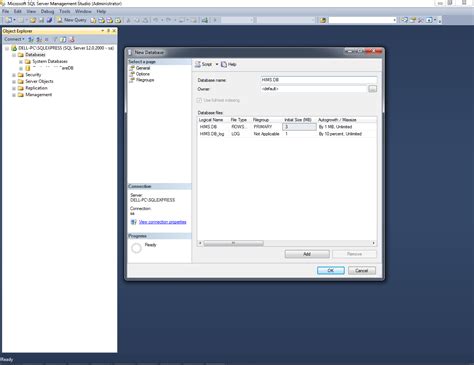The image size is (474, 365).
Task: Click the Undo arrow icon in toolbar
Action: tap(156, 20)
